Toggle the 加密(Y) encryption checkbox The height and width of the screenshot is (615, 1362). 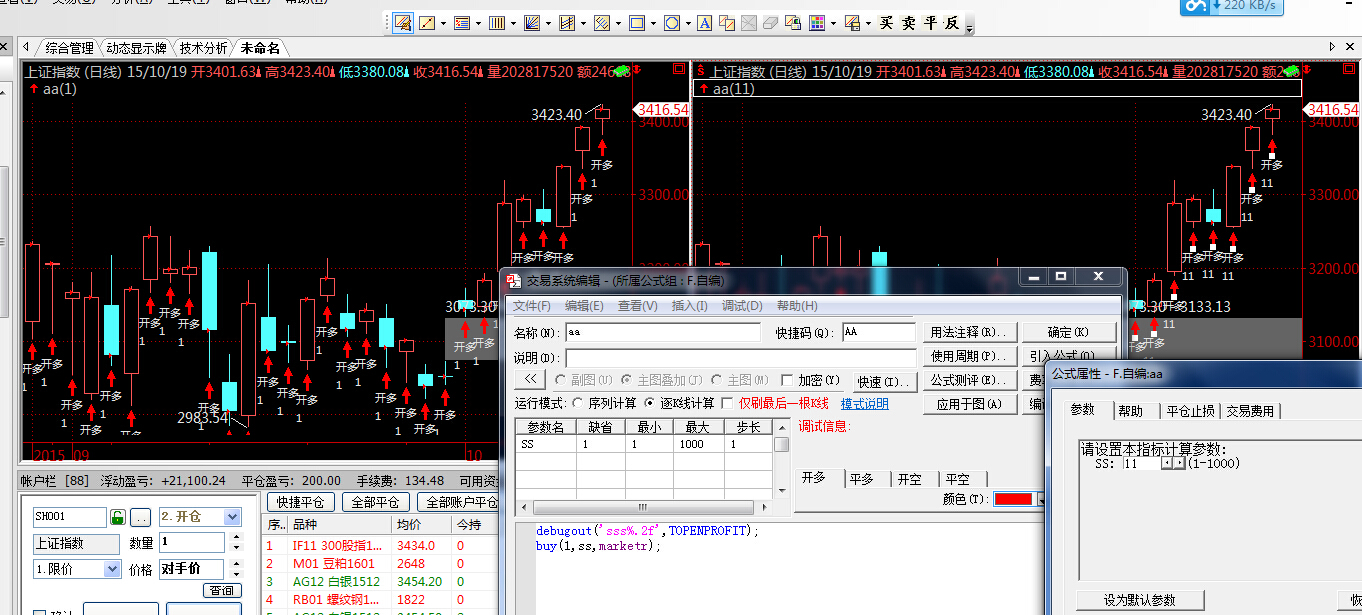[x=787, y=380]
